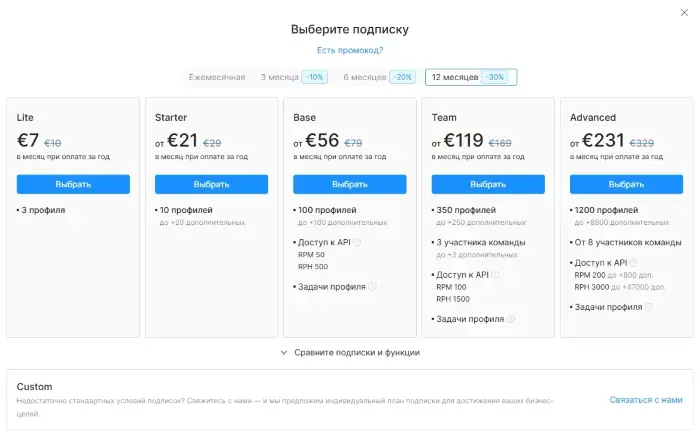
Task: Open help icon beside Advanced profile tasks
Action: [x=649, y=307]
